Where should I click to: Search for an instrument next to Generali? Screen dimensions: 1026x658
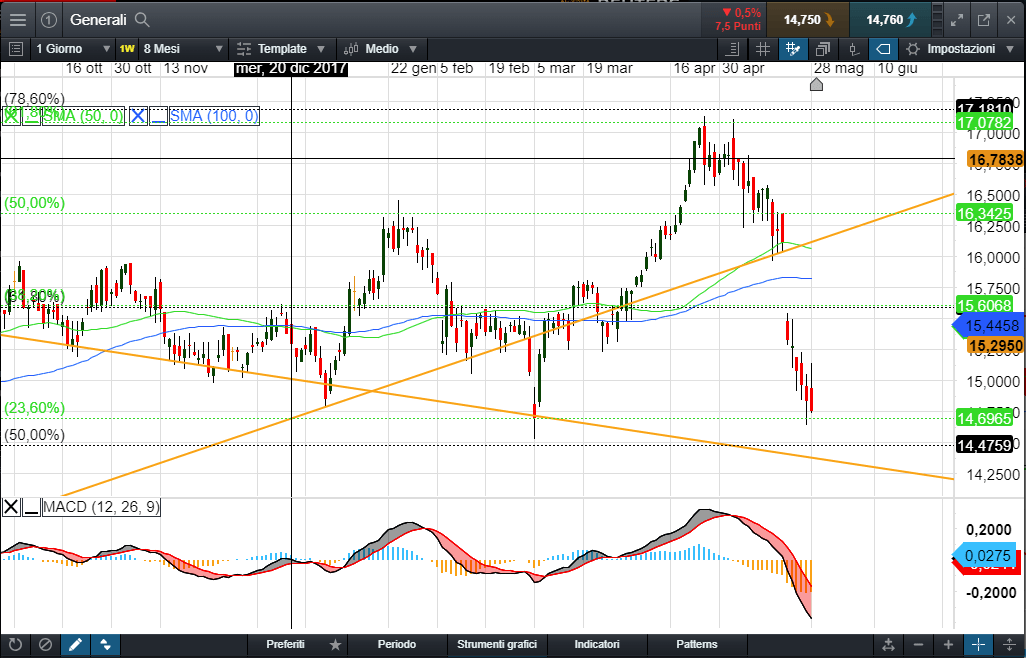[142, 20]
